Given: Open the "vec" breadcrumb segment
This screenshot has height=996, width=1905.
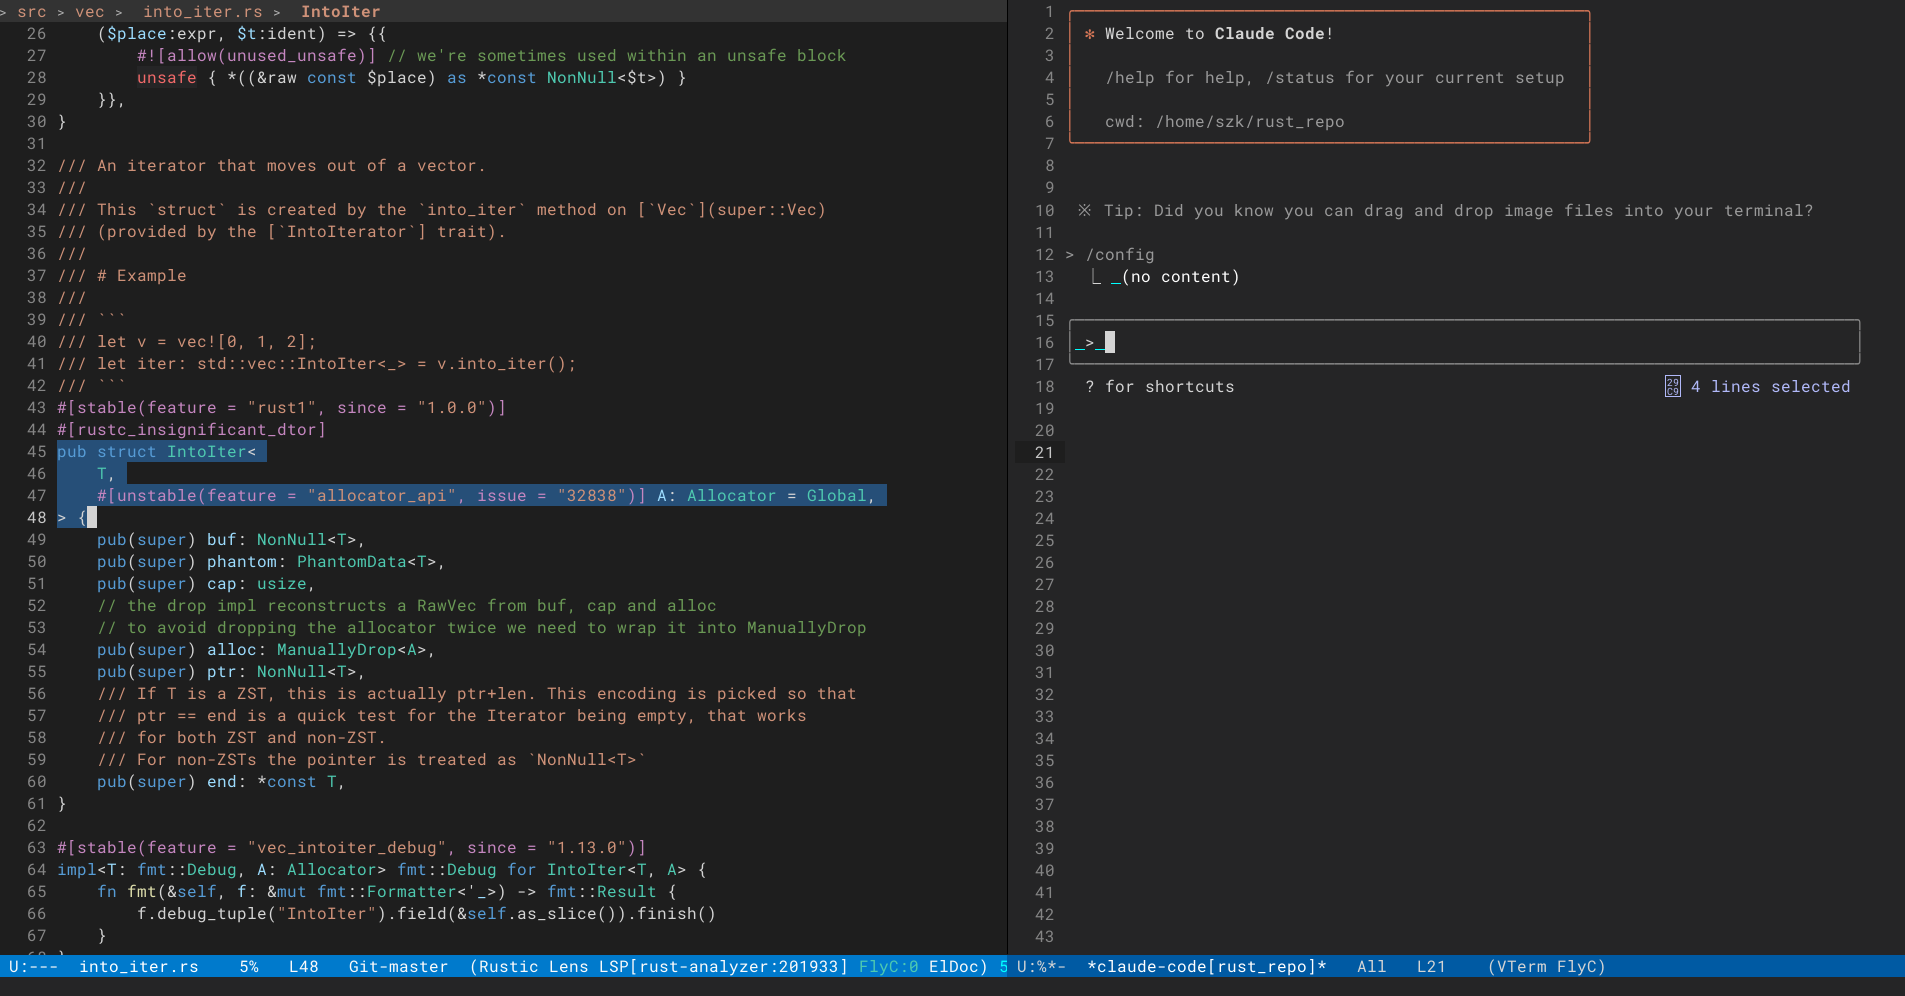Looking at the screenshot, I should pos(90,12).
